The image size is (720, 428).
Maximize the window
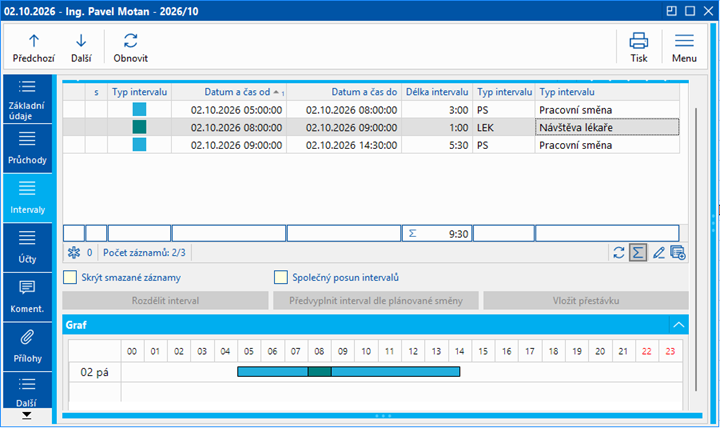click(x=690, y=11)
